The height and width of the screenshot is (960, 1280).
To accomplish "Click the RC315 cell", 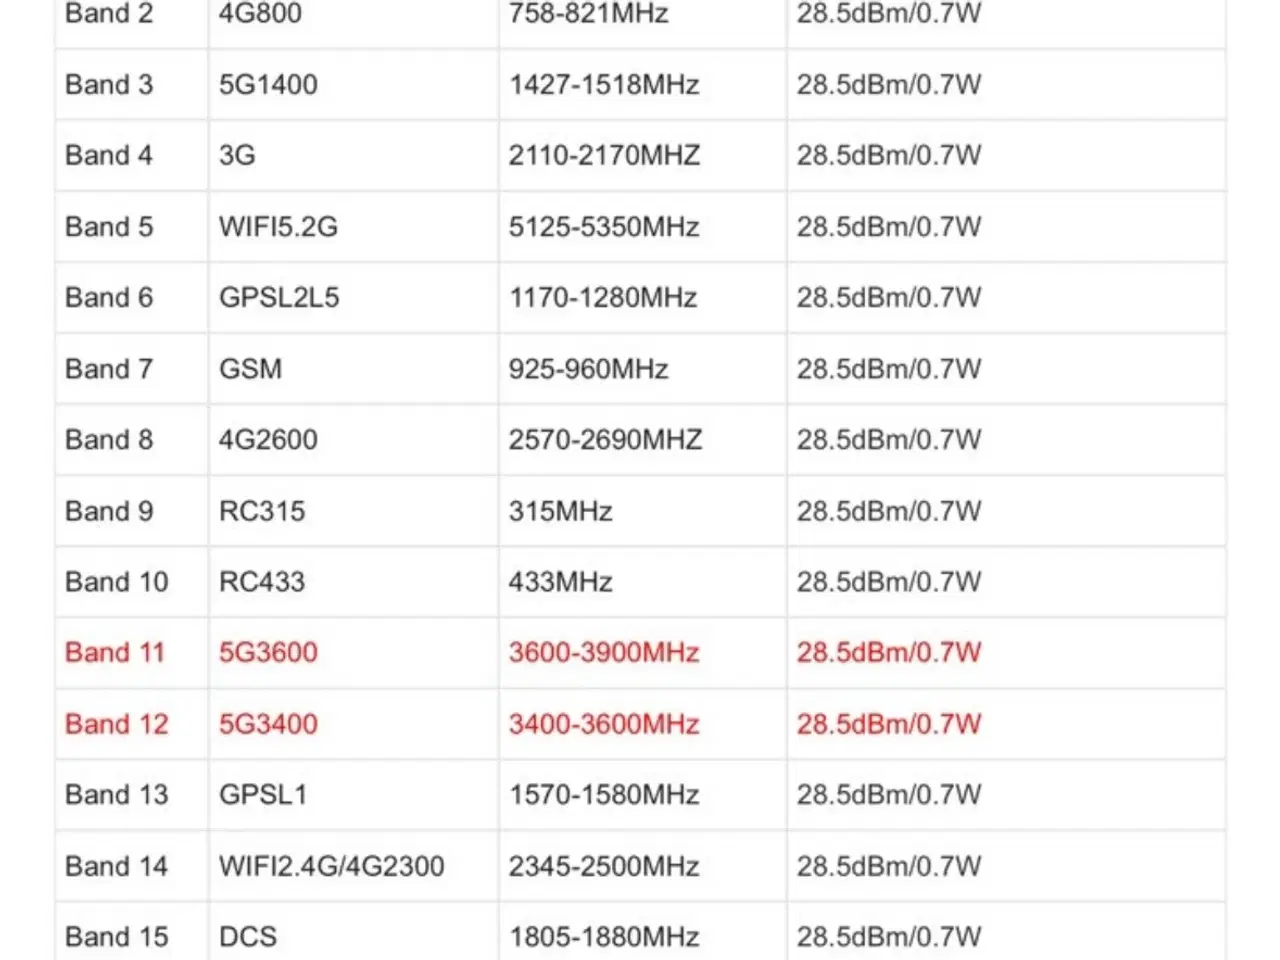I will (262, 511).
